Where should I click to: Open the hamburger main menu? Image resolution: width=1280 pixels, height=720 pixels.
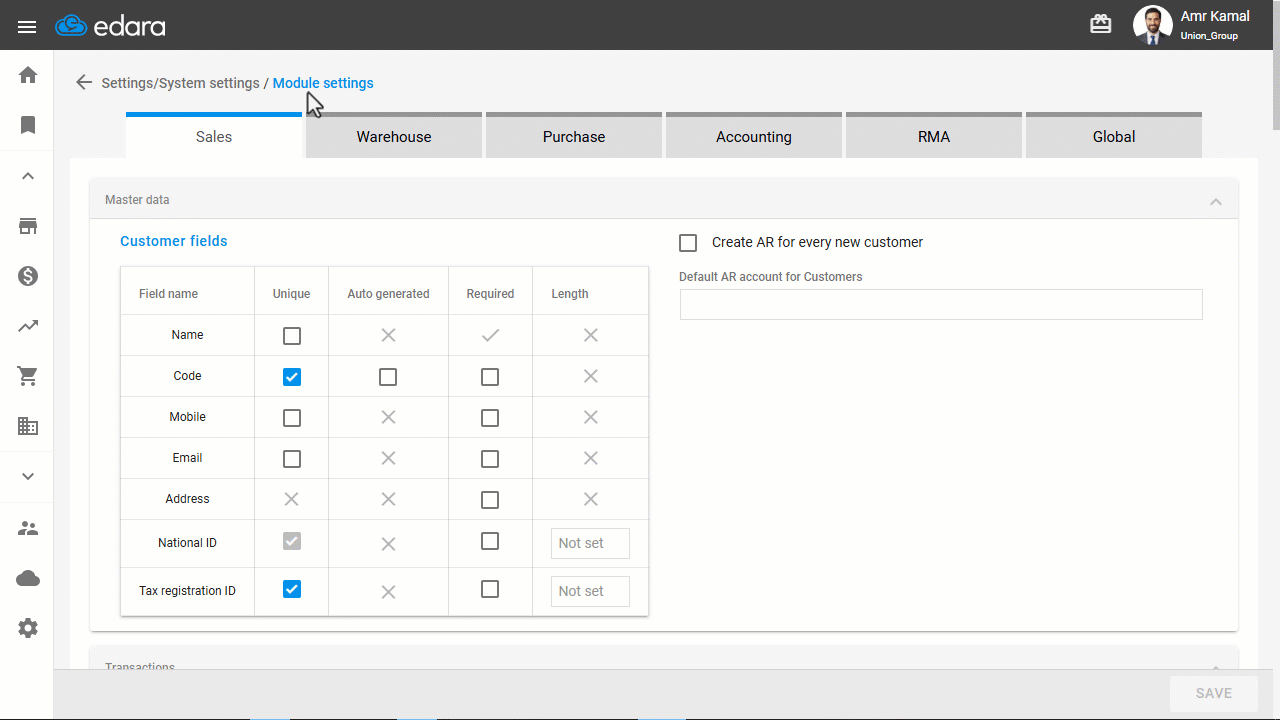click(27, 26)
